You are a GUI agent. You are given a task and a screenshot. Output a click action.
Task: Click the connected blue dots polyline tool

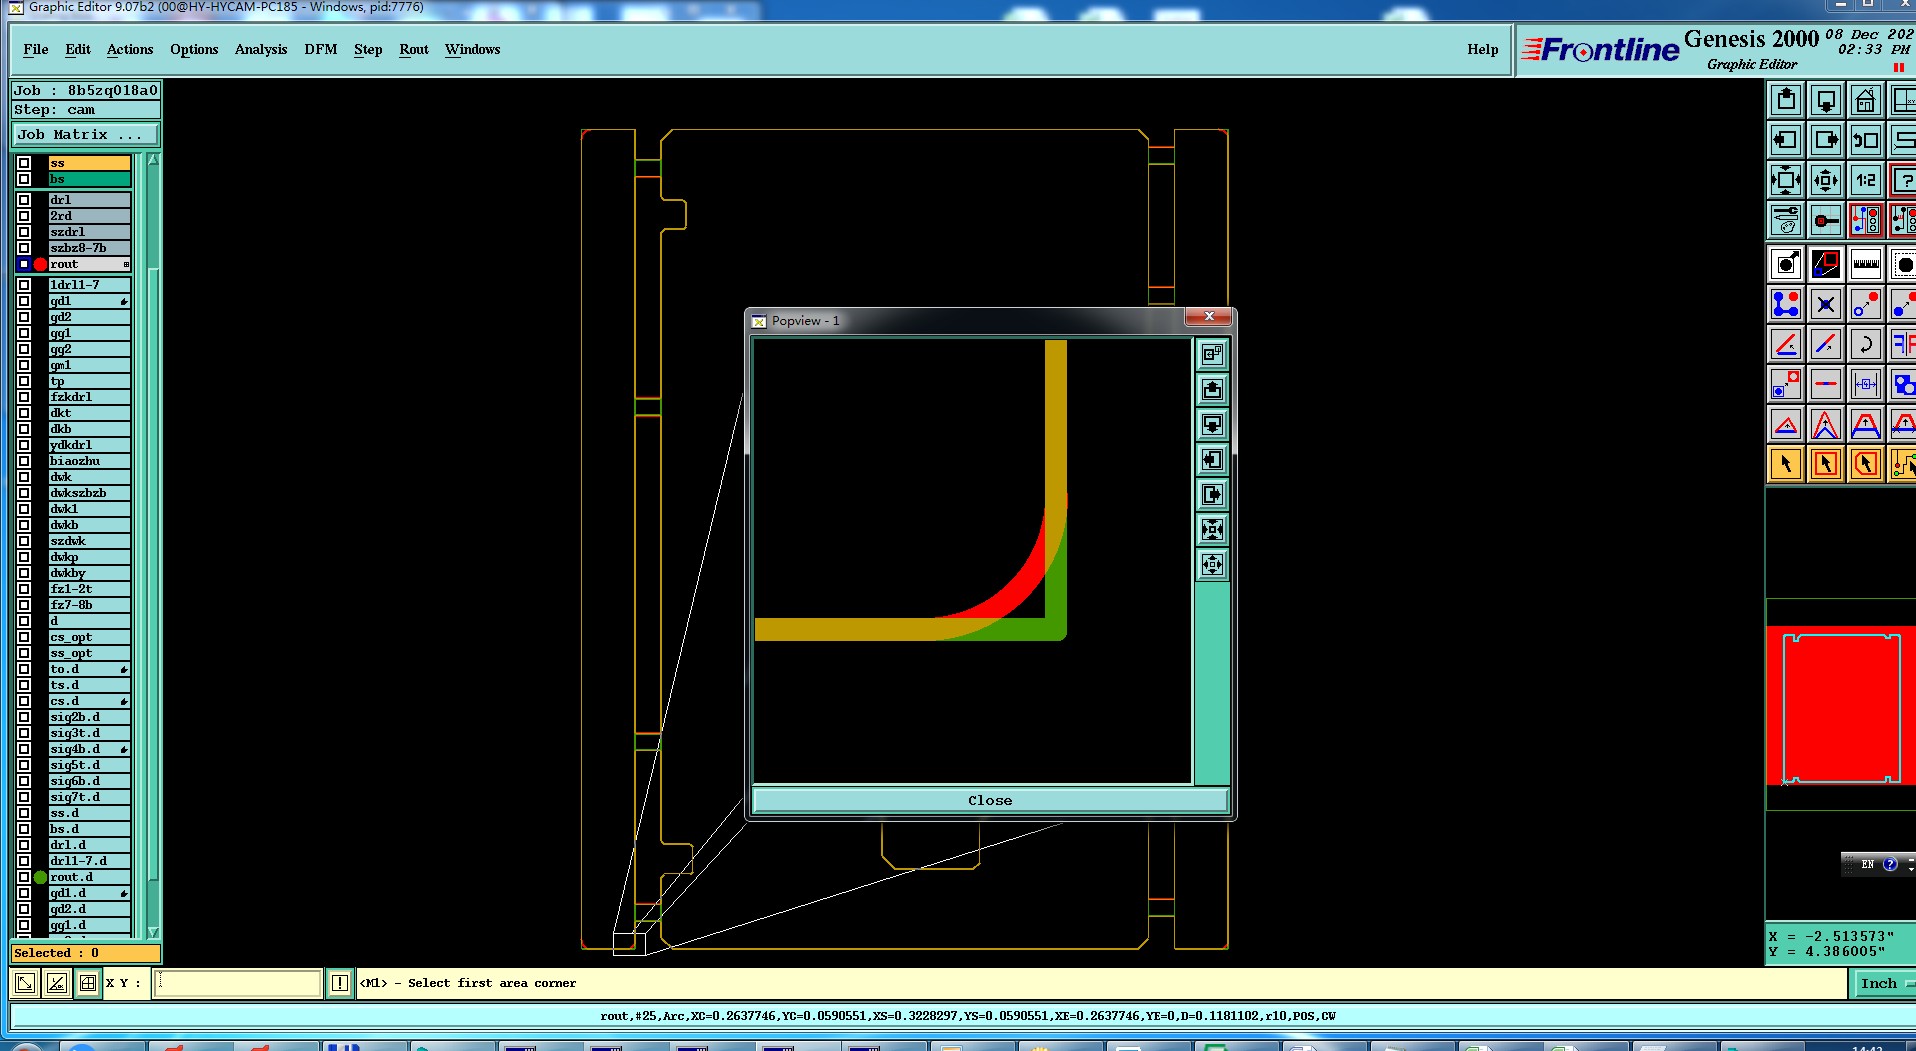pos(1786,304)
